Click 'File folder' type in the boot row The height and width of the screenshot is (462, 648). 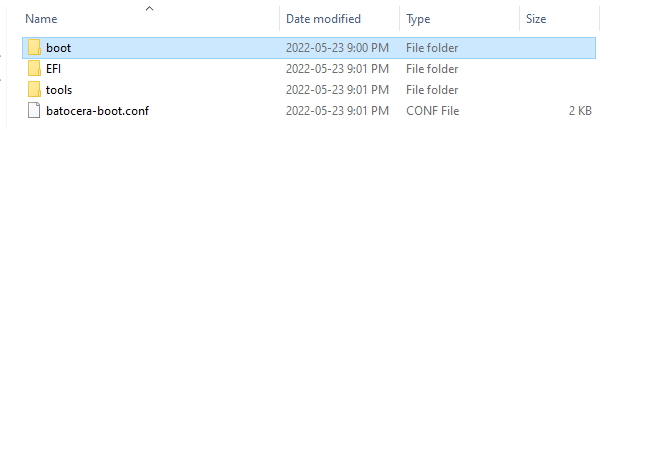[x=432, y=48]
